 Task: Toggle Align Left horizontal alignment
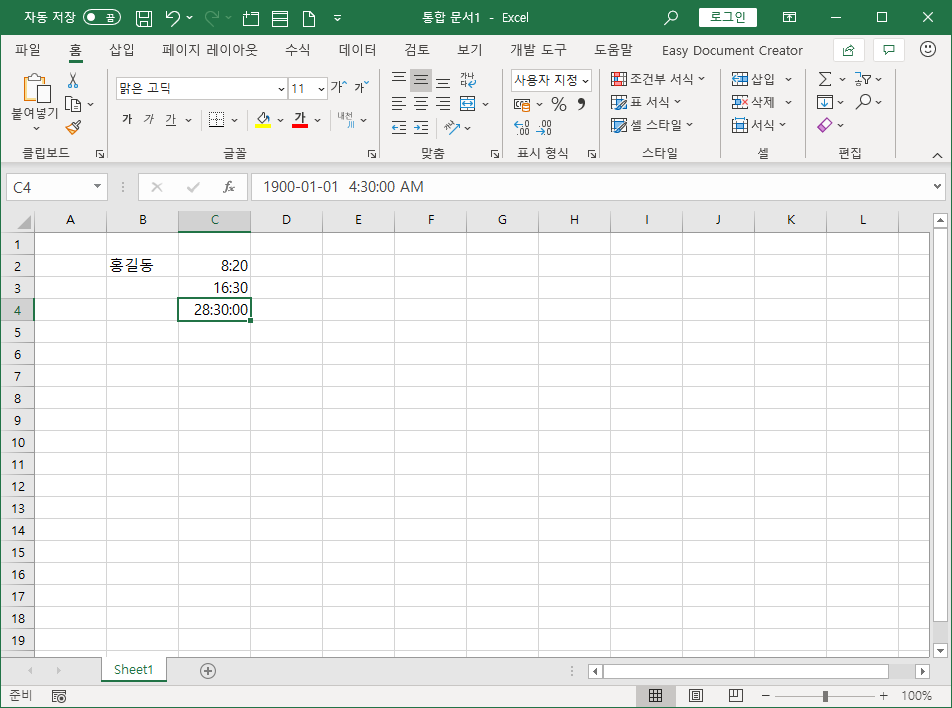click(399, 104)
